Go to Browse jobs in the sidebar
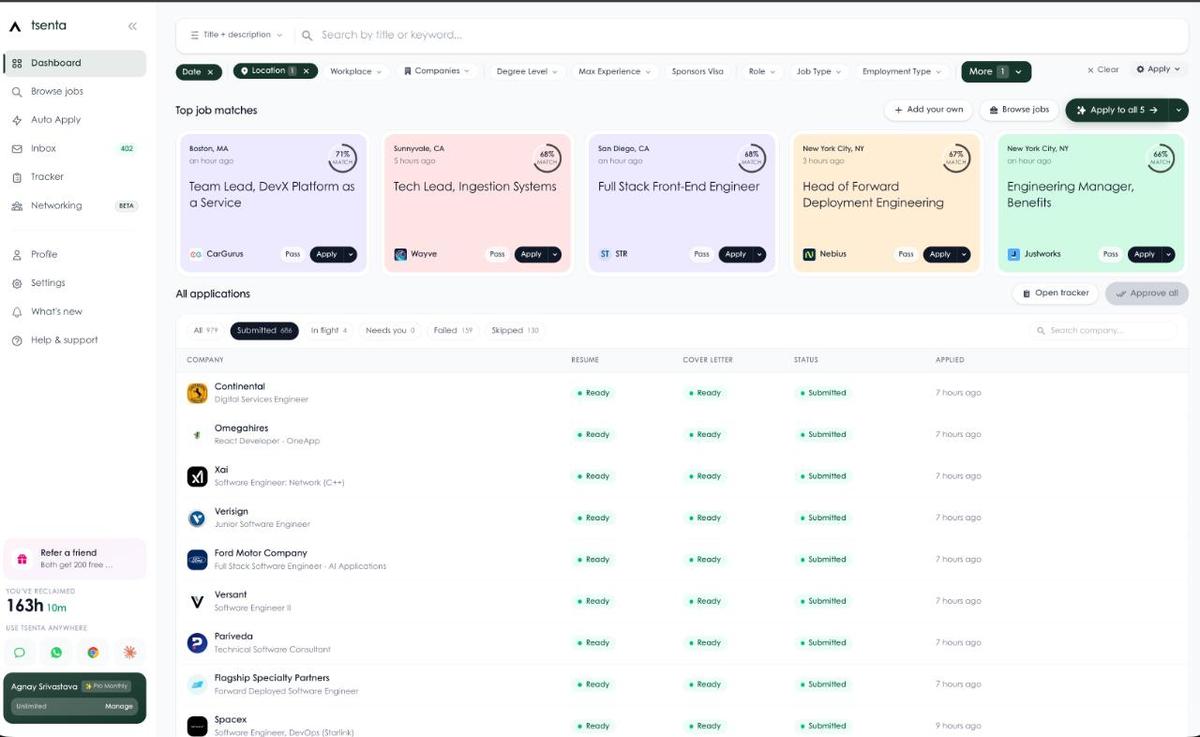The image size is (1200, 737). coord(75,91)
